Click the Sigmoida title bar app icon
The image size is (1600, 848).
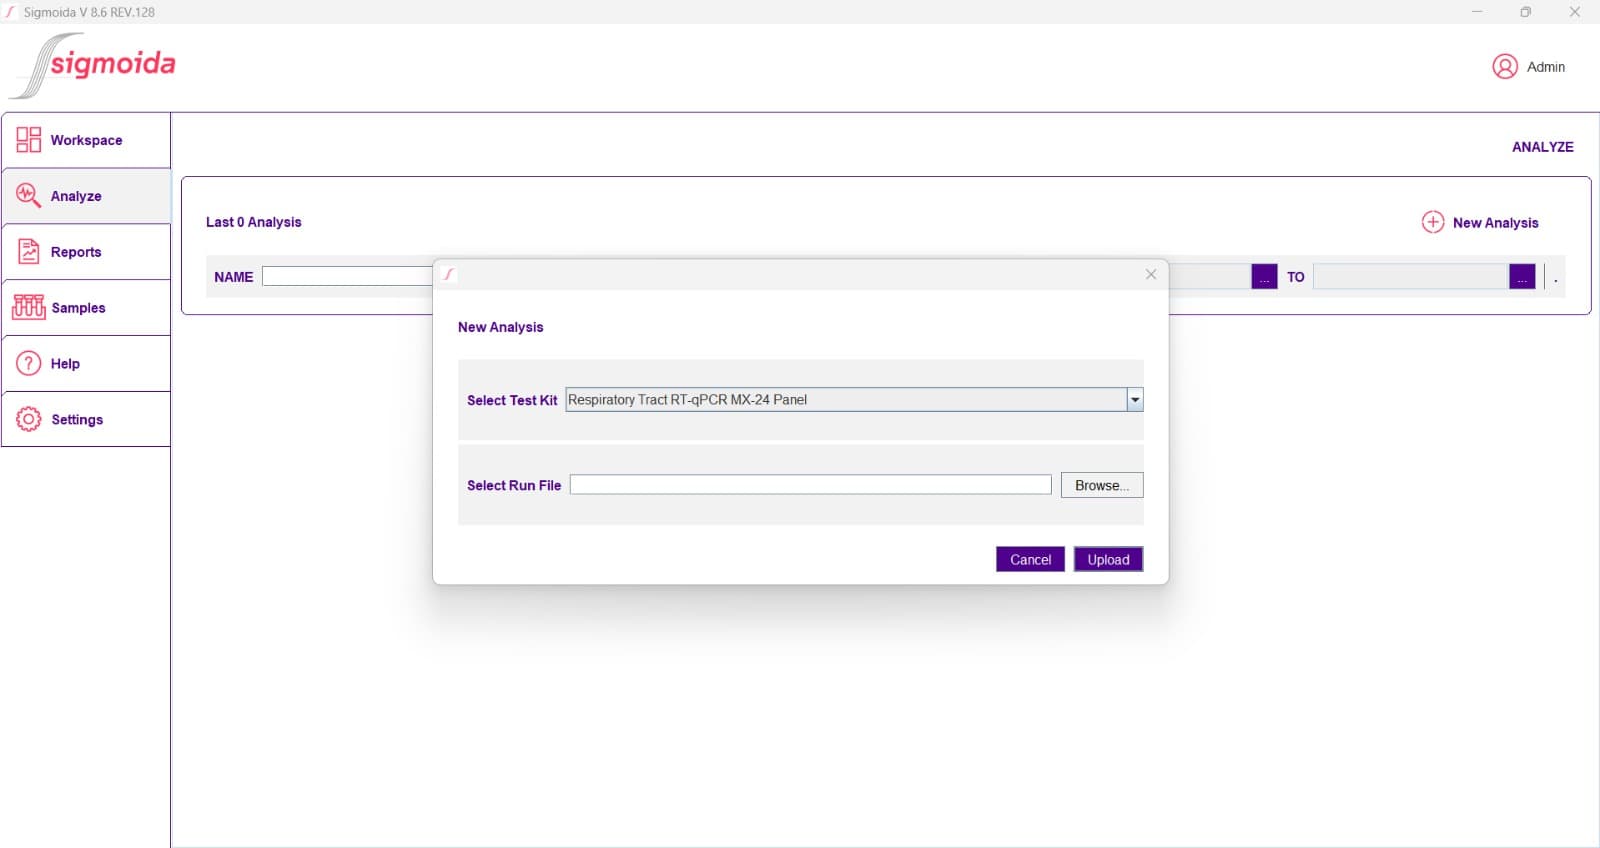10,12
